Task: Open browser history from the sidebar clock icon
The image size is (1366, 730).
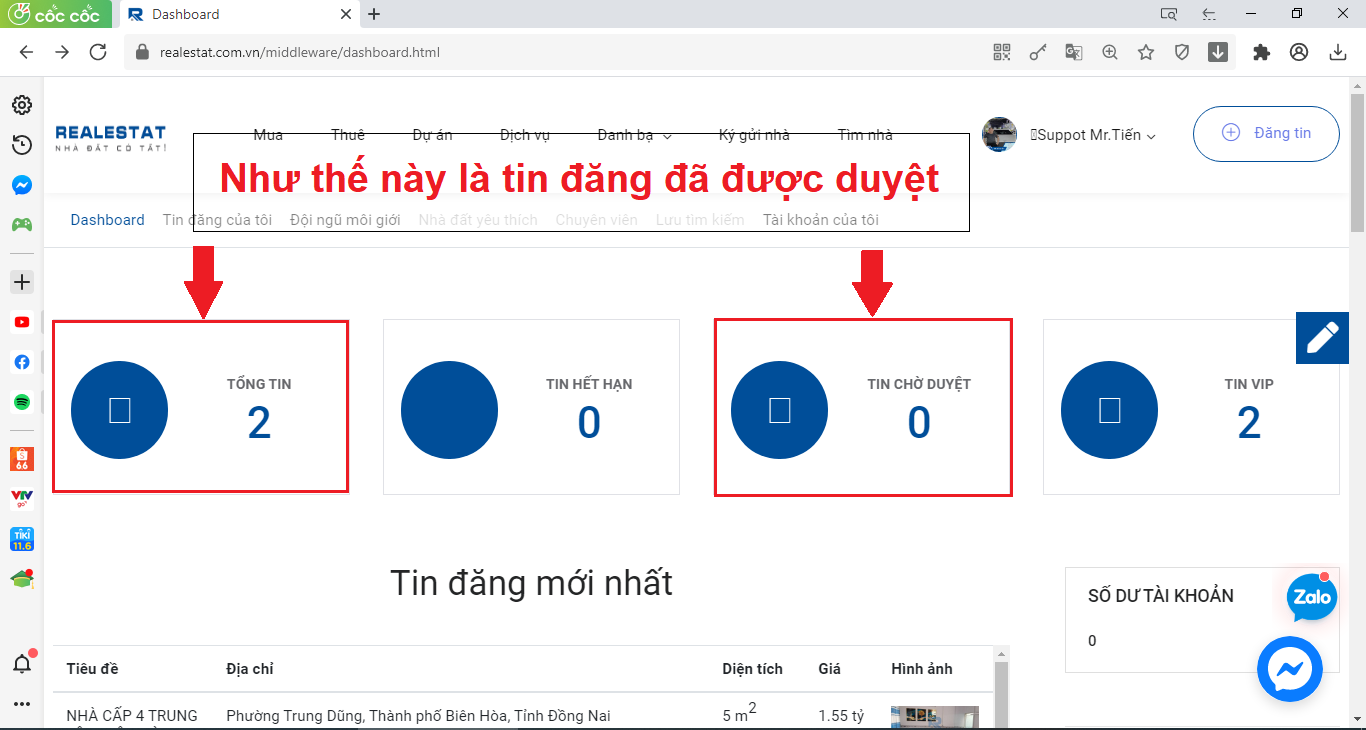Action: [x=21, y=145]
